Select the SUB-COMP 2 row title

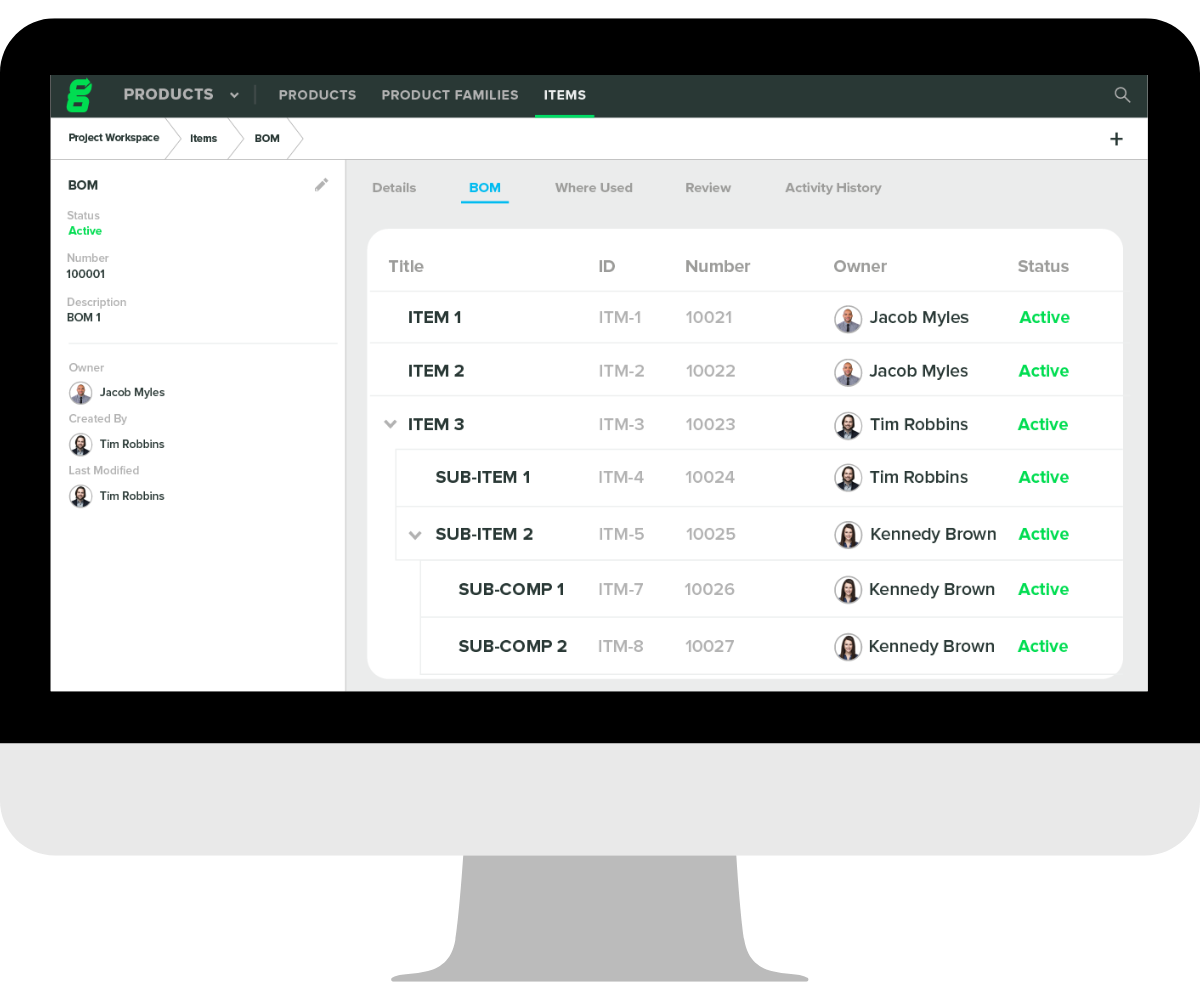(x=512, y=646)
